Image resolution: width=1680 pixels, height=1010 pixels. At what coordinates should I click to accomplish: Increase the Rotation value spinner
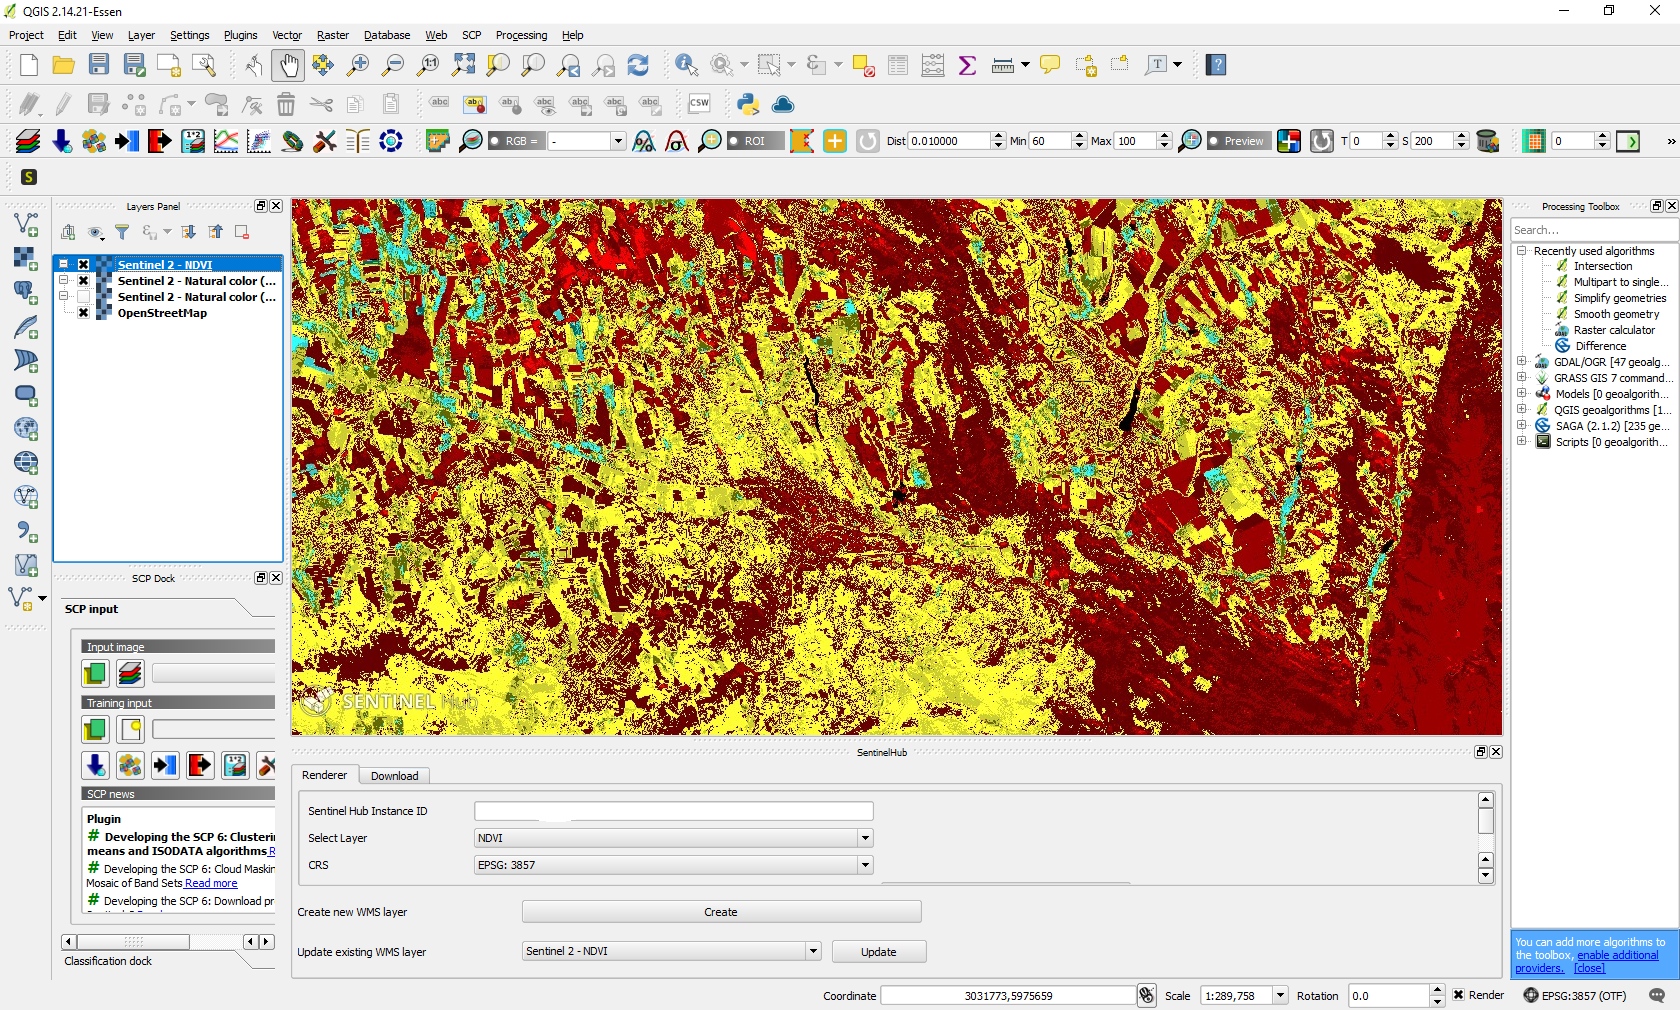point(1437,990)
